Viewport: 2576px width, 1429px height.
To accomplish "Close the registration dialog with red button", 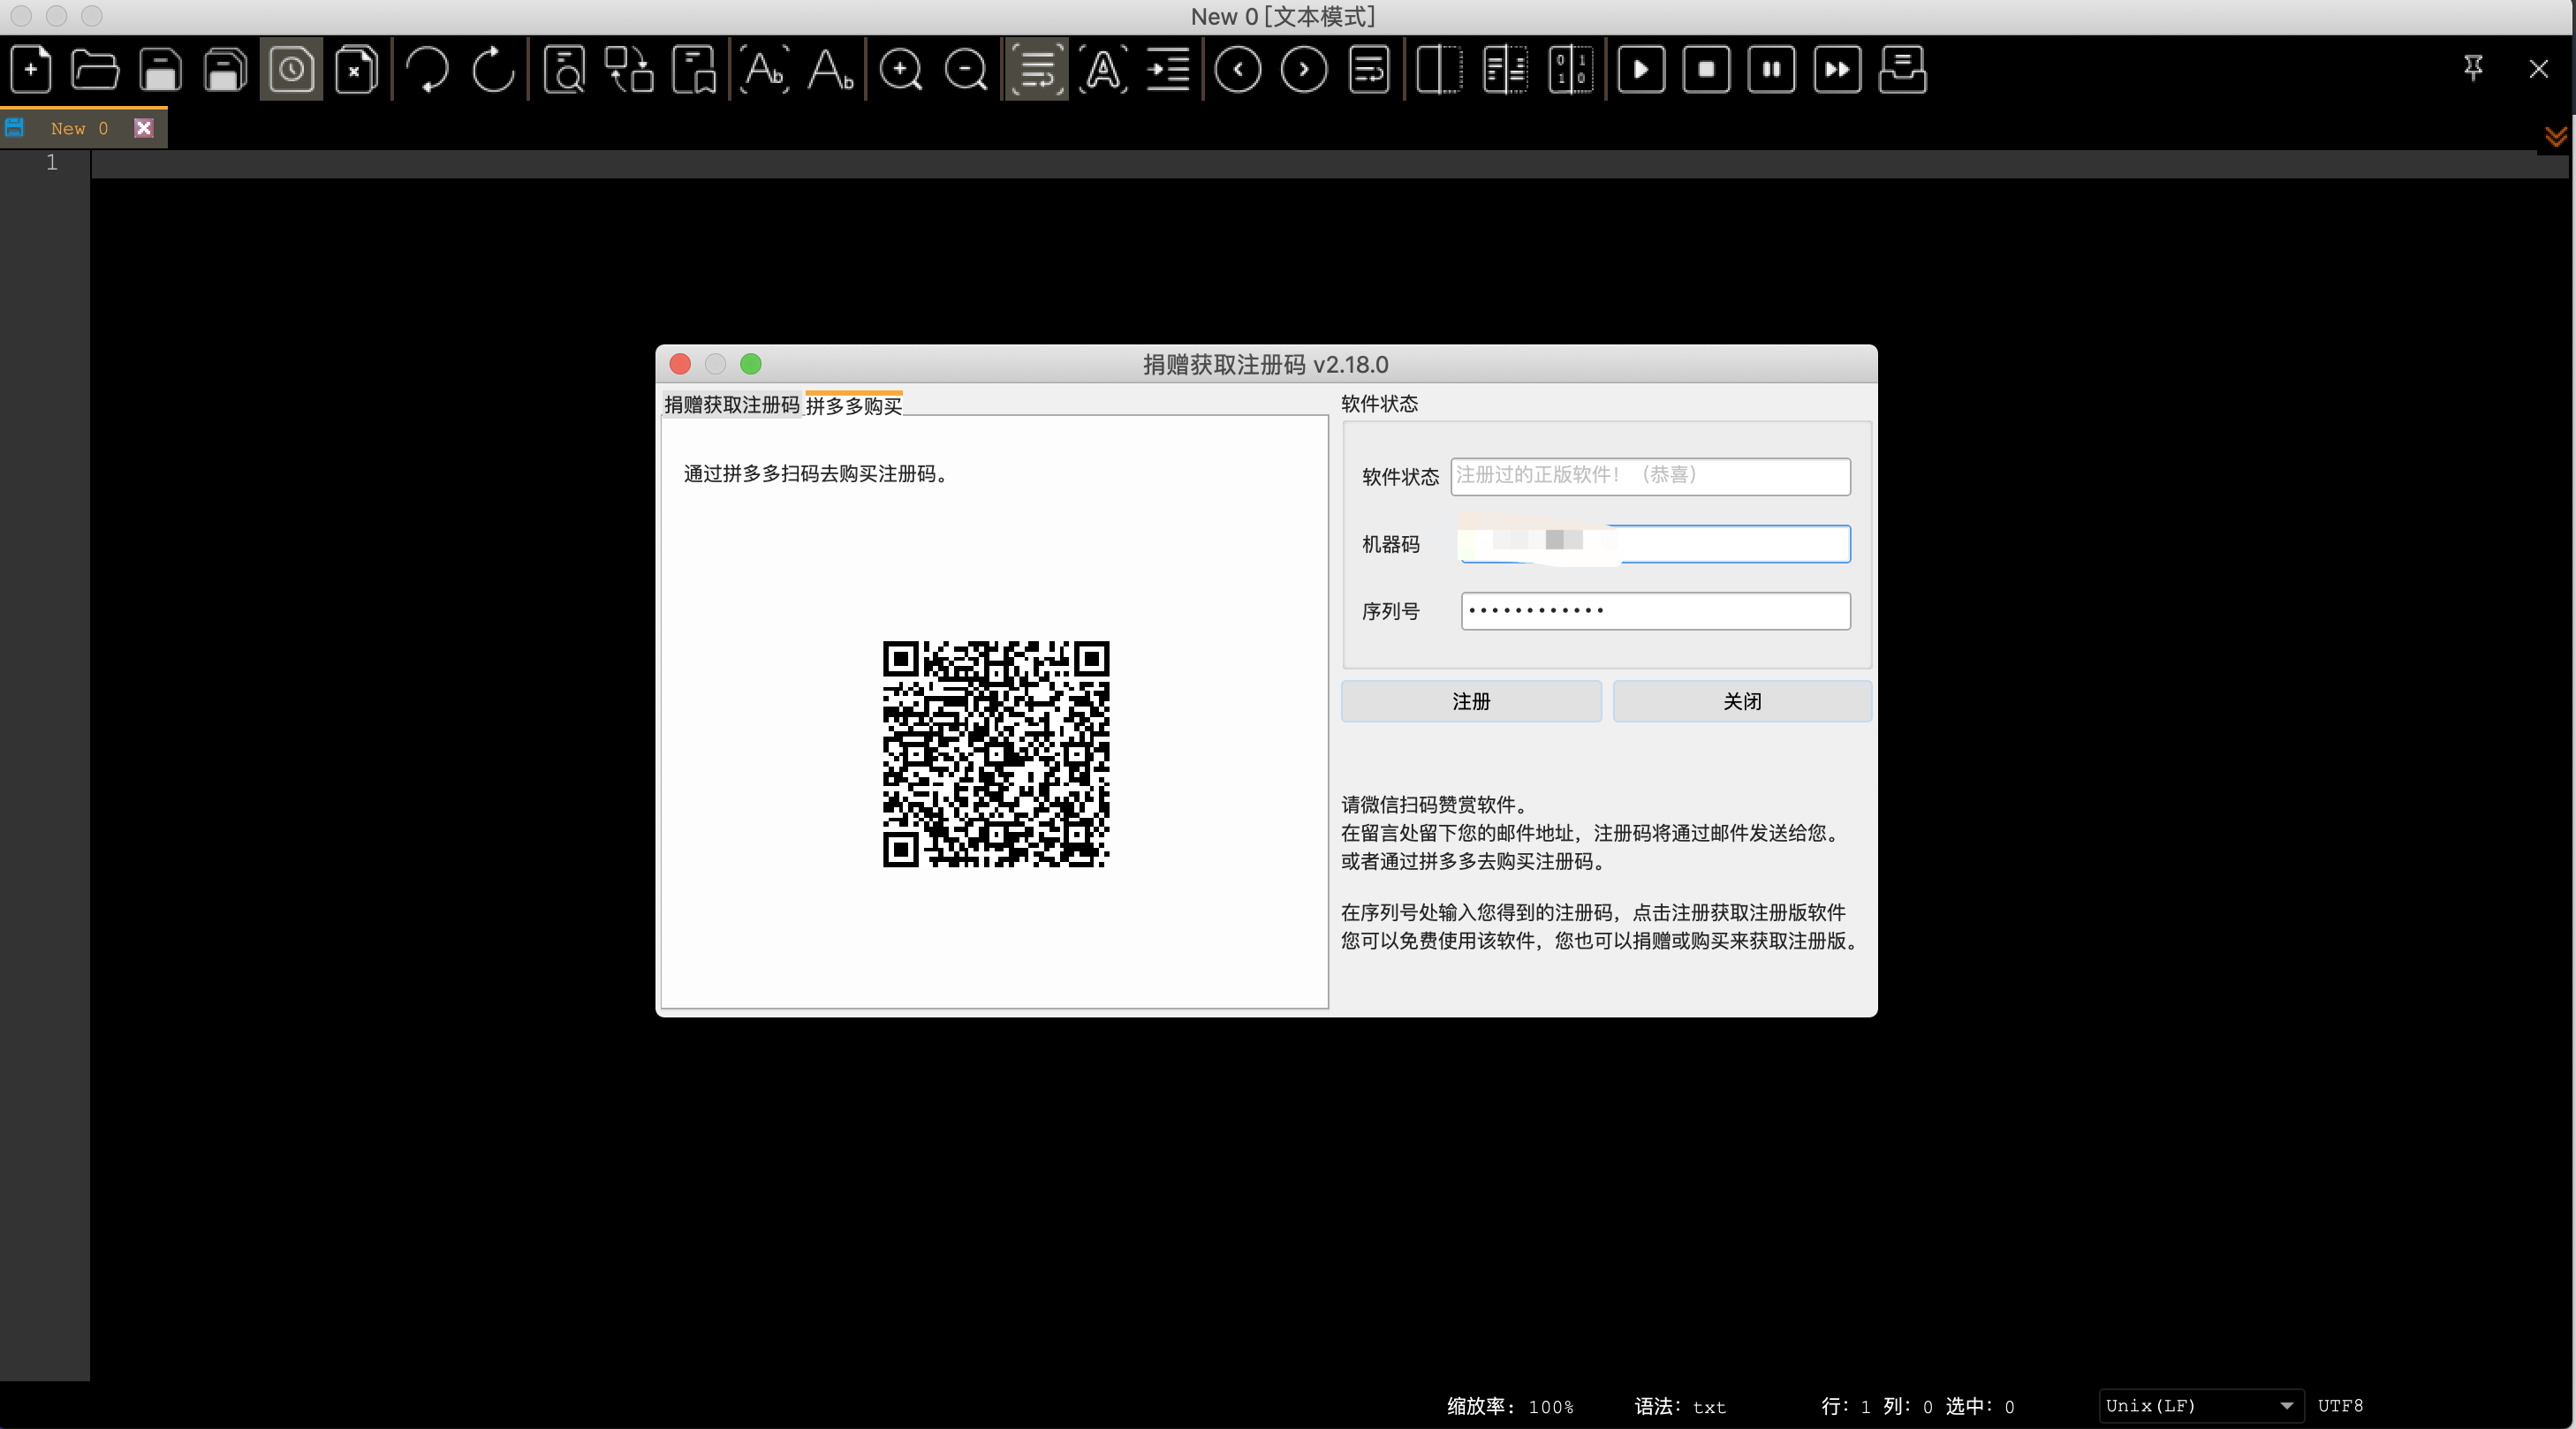I will coord(680,364).
